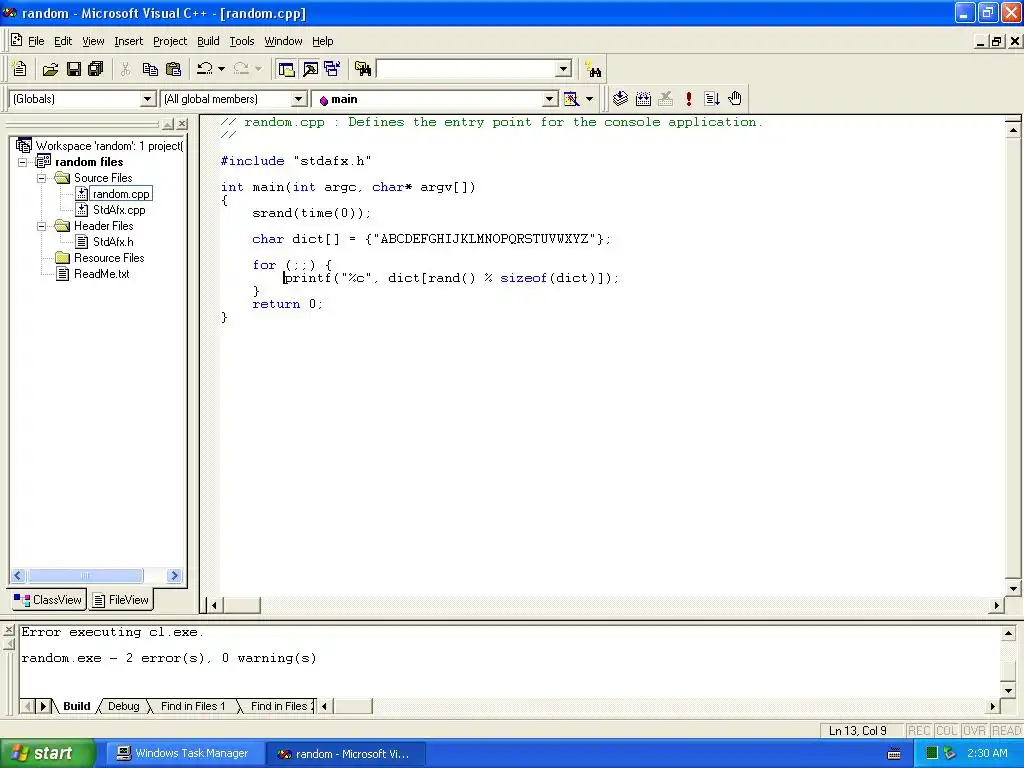Switch to the ClassView tab
This screenshot has width=1024, height=768.
pos(48,600)
